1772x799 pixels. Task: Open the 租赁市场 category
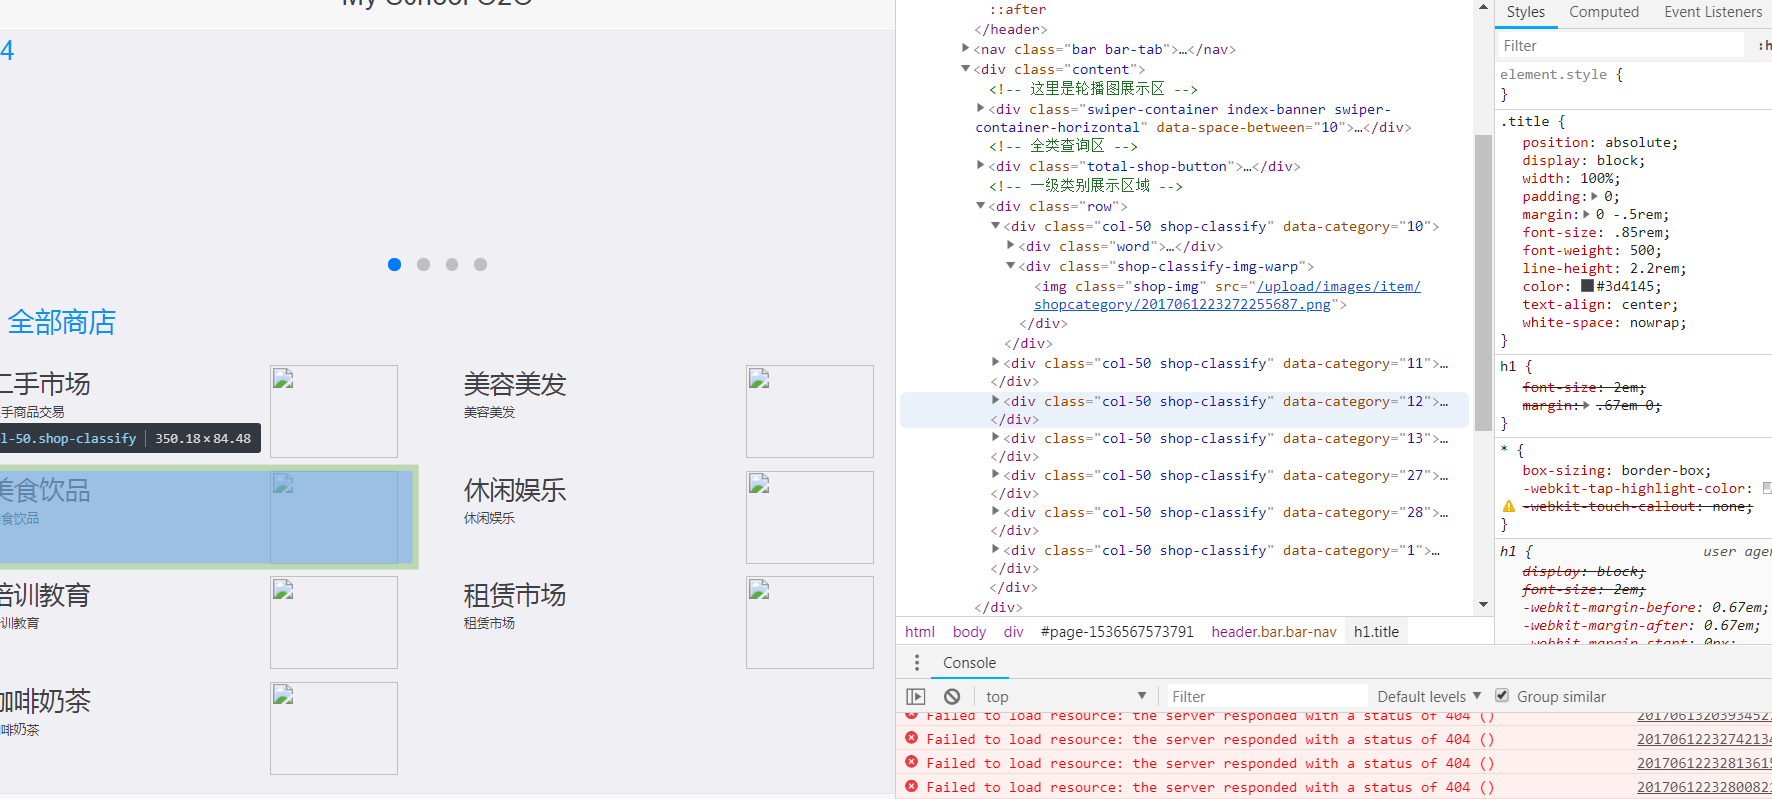pos(514,596)
